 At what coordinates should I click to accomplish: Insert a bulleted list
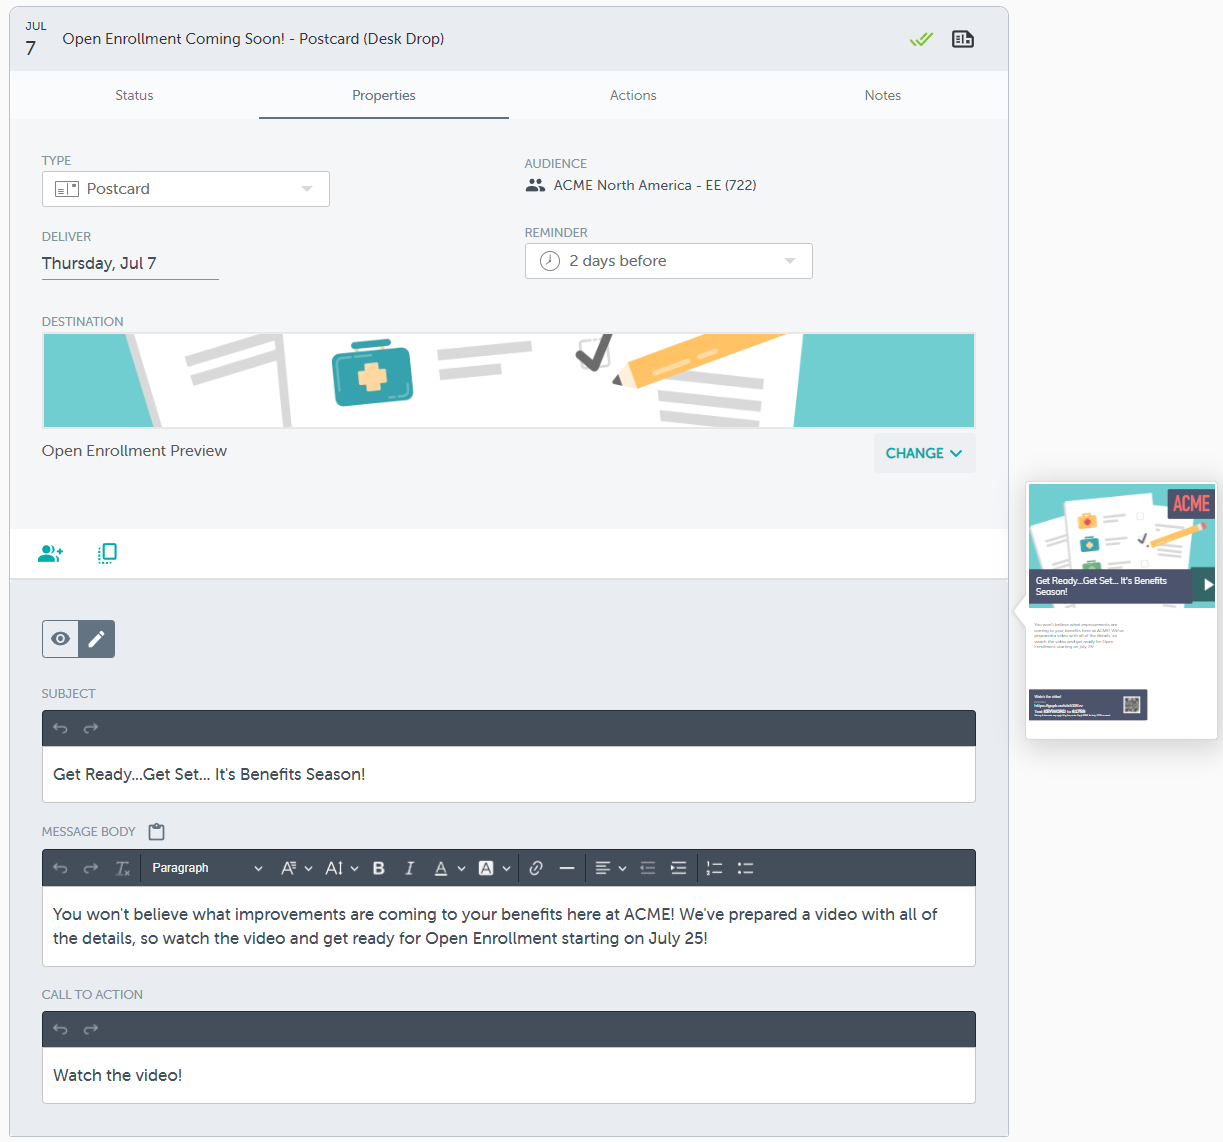745,868
